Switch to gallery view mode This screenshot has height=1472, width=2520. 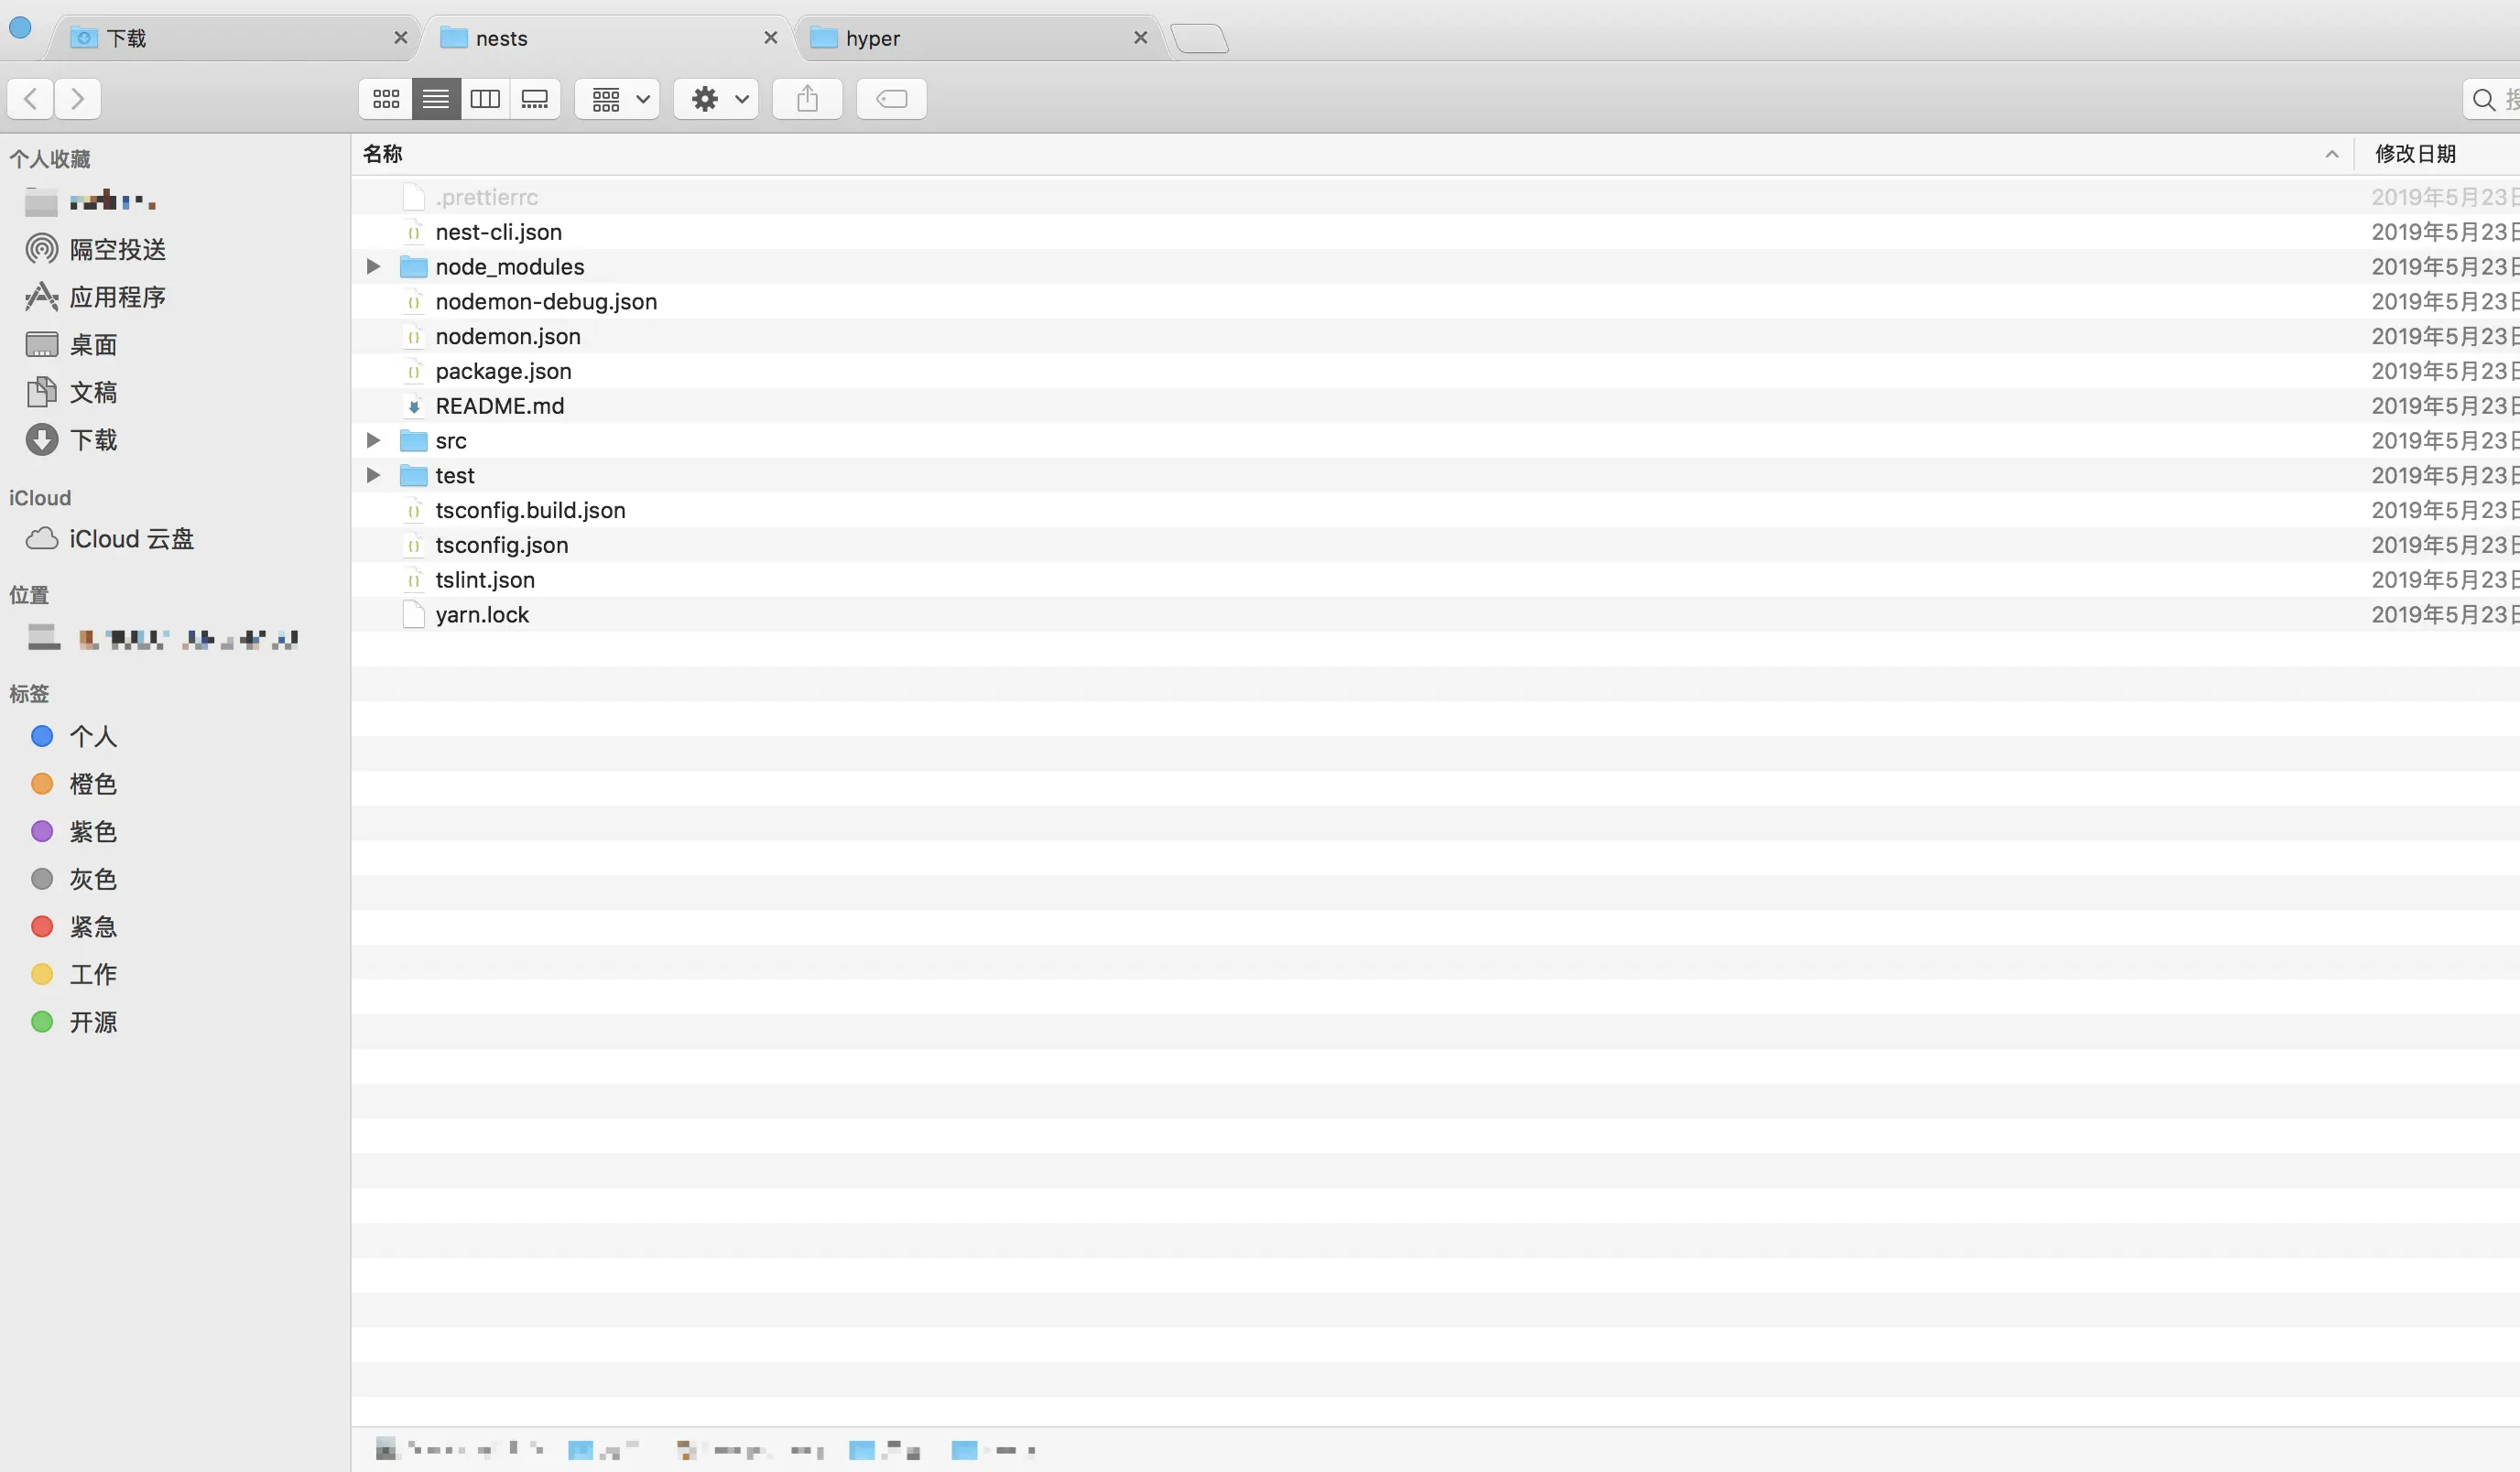pos(535,99)
